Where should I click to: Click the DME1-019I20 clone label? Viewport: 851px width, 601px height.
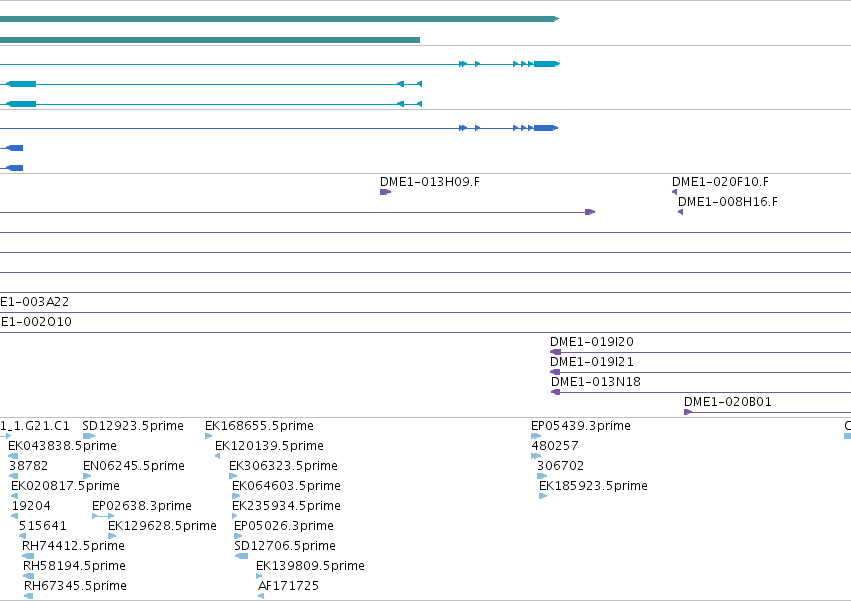click(x=592, y=342)
